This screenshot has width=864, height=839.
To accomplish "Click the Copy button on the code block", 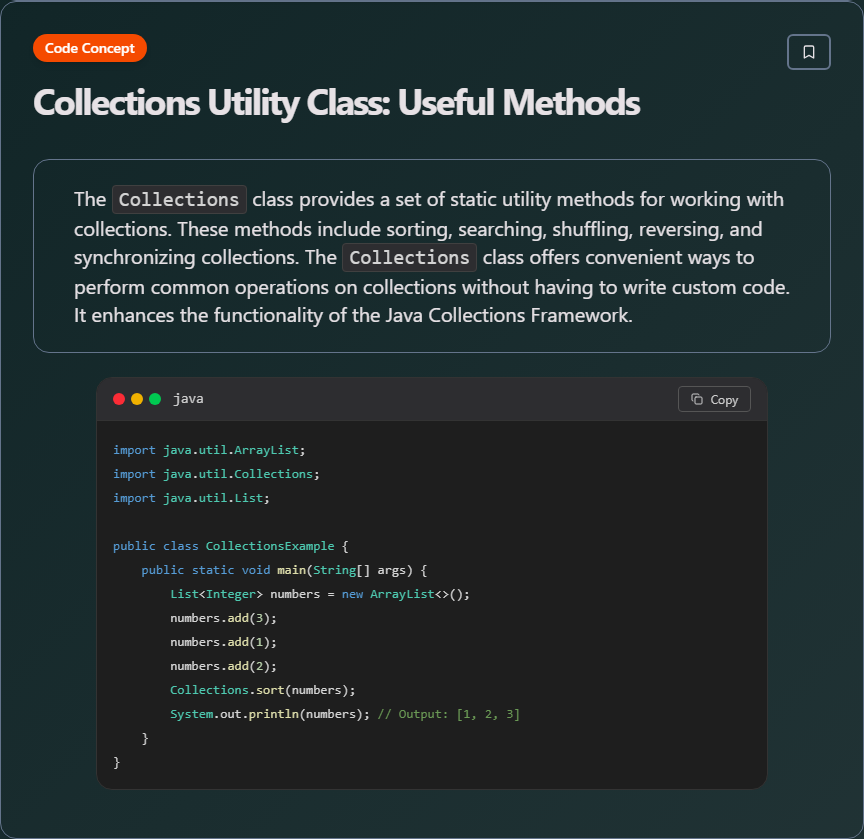I will 714,399.
